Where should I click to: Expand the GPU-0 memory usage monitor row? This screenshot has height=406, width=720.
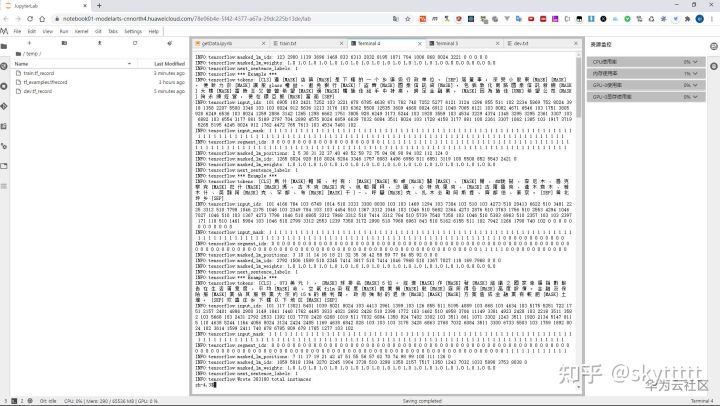pyautogui.click(x=646, y=97)
